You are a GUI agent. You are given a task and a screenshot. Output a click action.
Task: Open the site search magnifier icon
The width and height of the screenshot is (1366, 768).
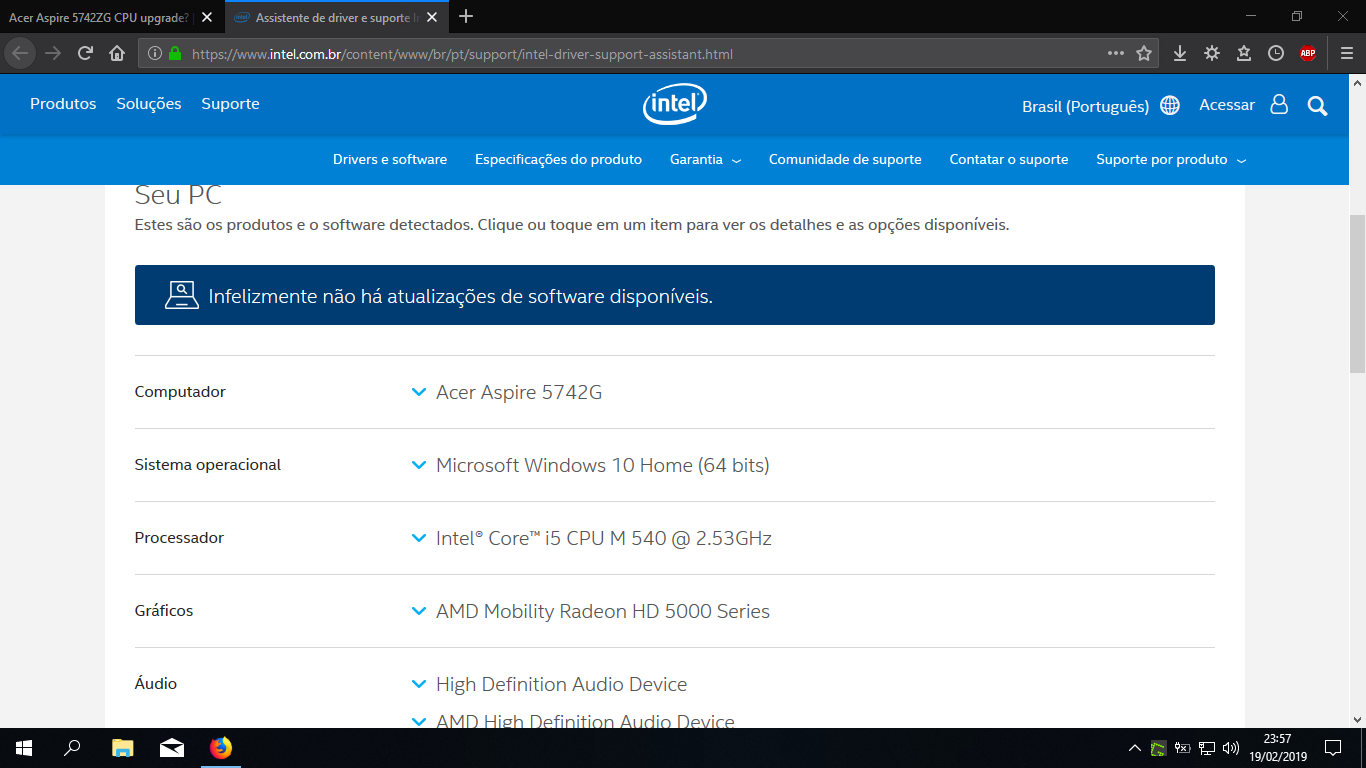point(1317,105)
